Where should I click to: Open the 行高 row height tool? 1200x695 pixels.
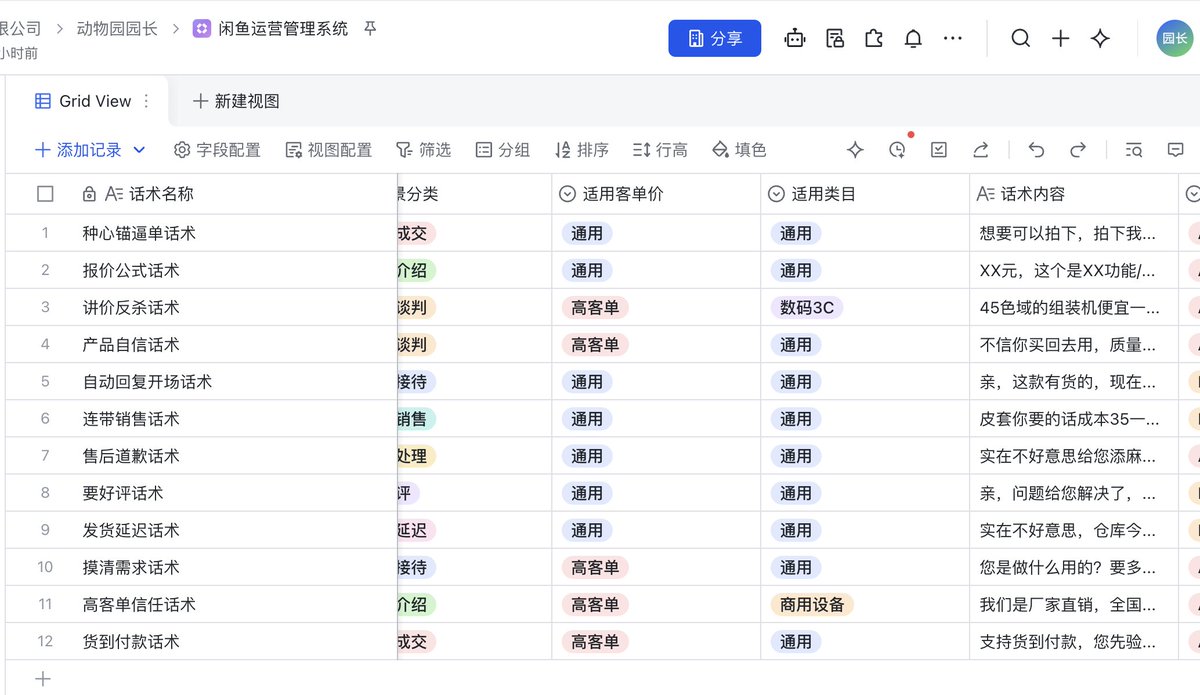pos(660,150)
